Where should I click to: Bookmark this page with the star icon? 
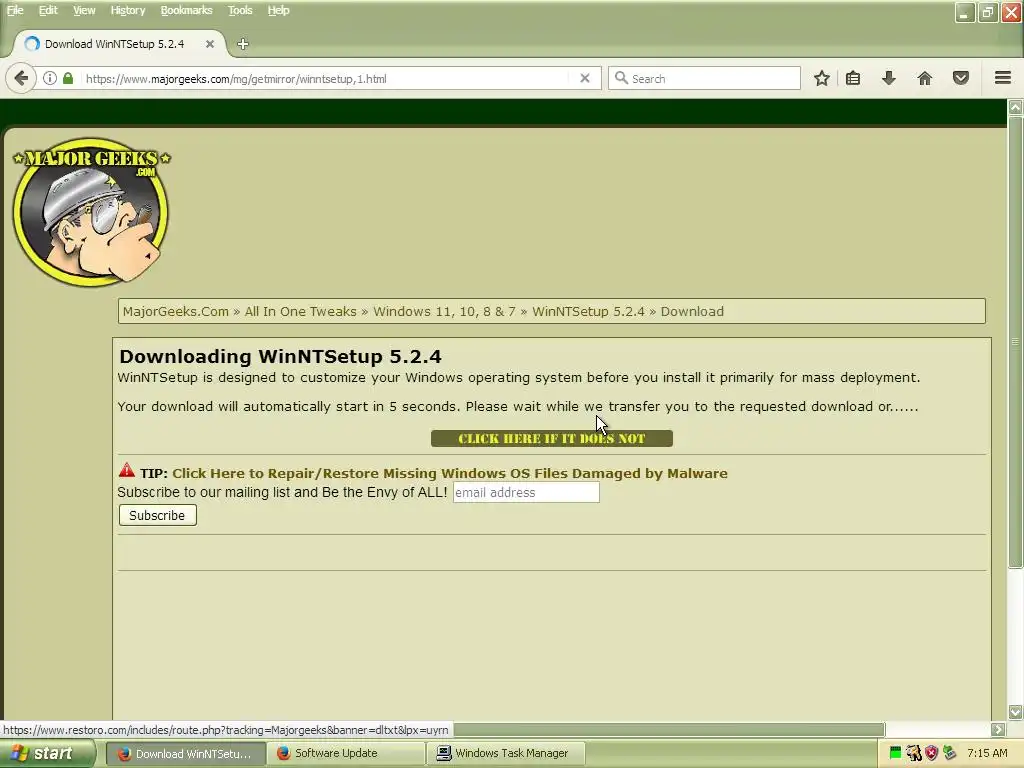pyautogui.click(x=822, y=78)
